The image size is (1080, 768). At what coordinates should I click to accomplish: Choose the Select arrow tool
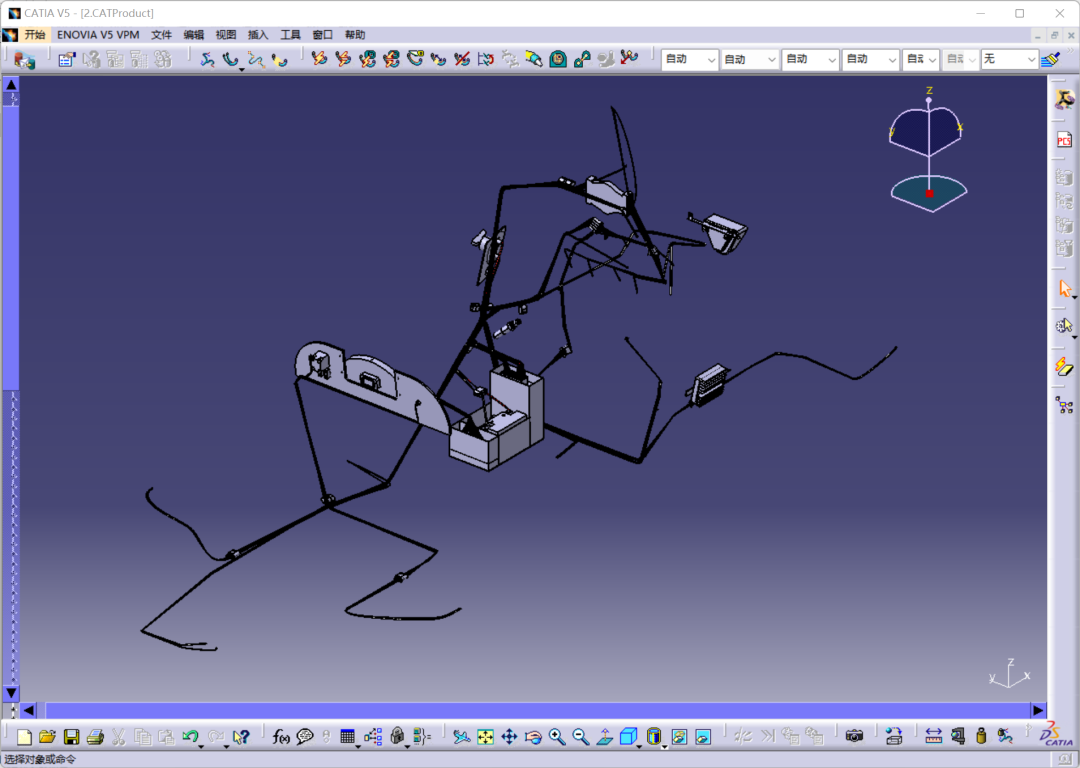point(1065,289)
